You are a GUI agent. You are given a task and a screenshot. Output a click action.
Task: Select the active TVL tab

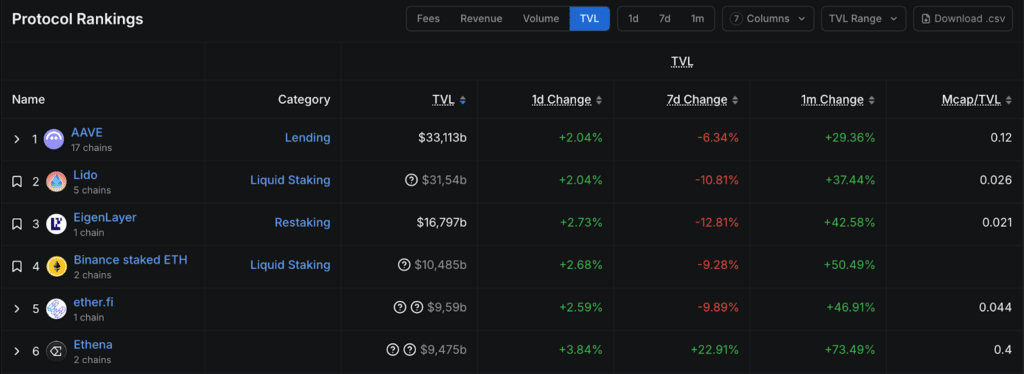click(x=590, y=19)
